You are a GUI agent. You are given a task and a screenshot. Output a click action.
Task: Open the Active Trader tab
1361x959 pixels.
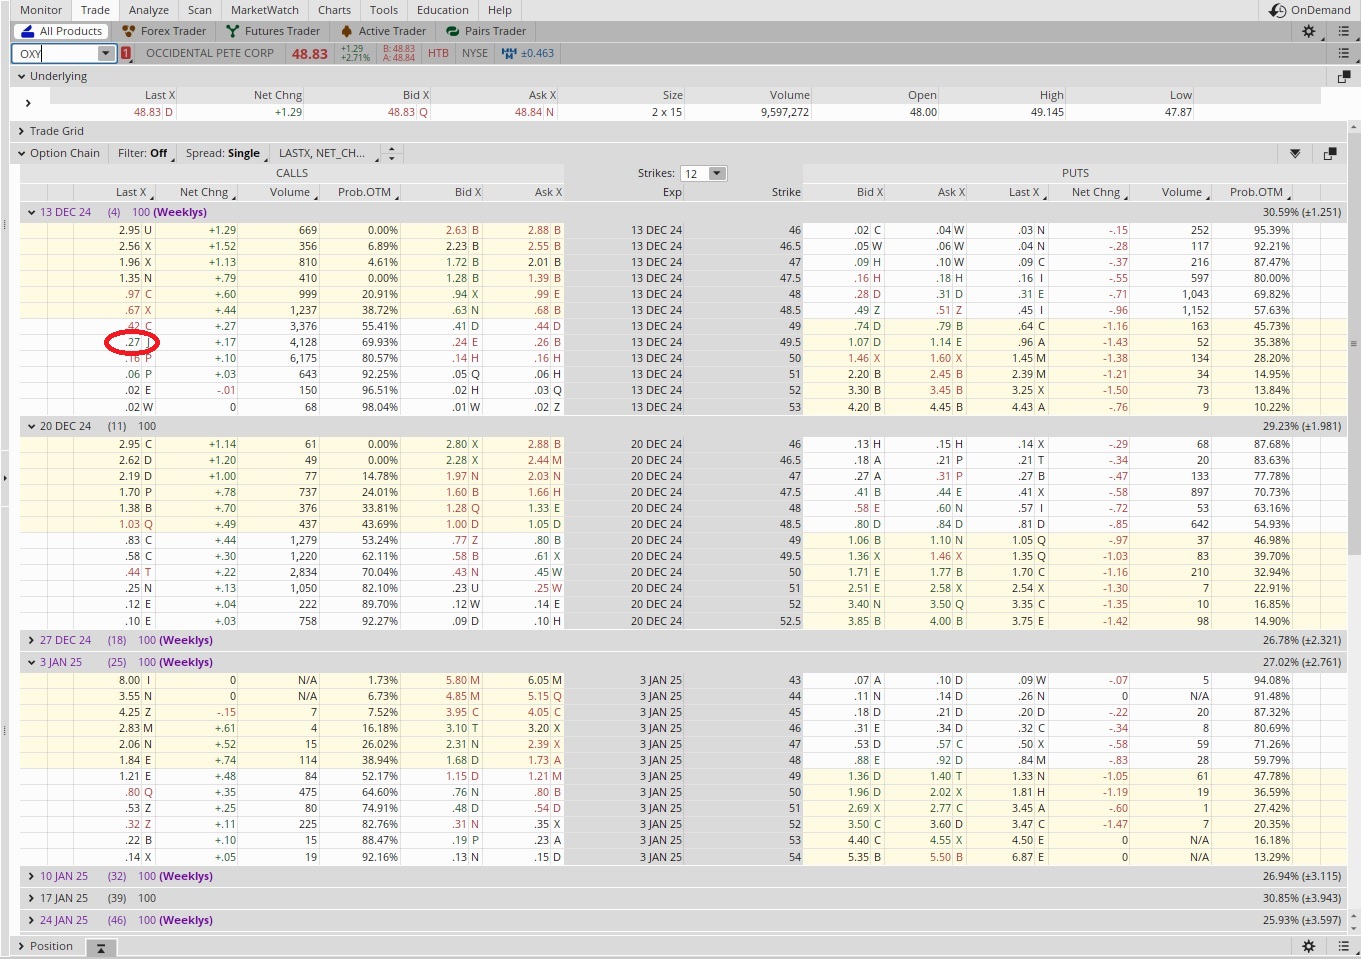pos(384,31)
